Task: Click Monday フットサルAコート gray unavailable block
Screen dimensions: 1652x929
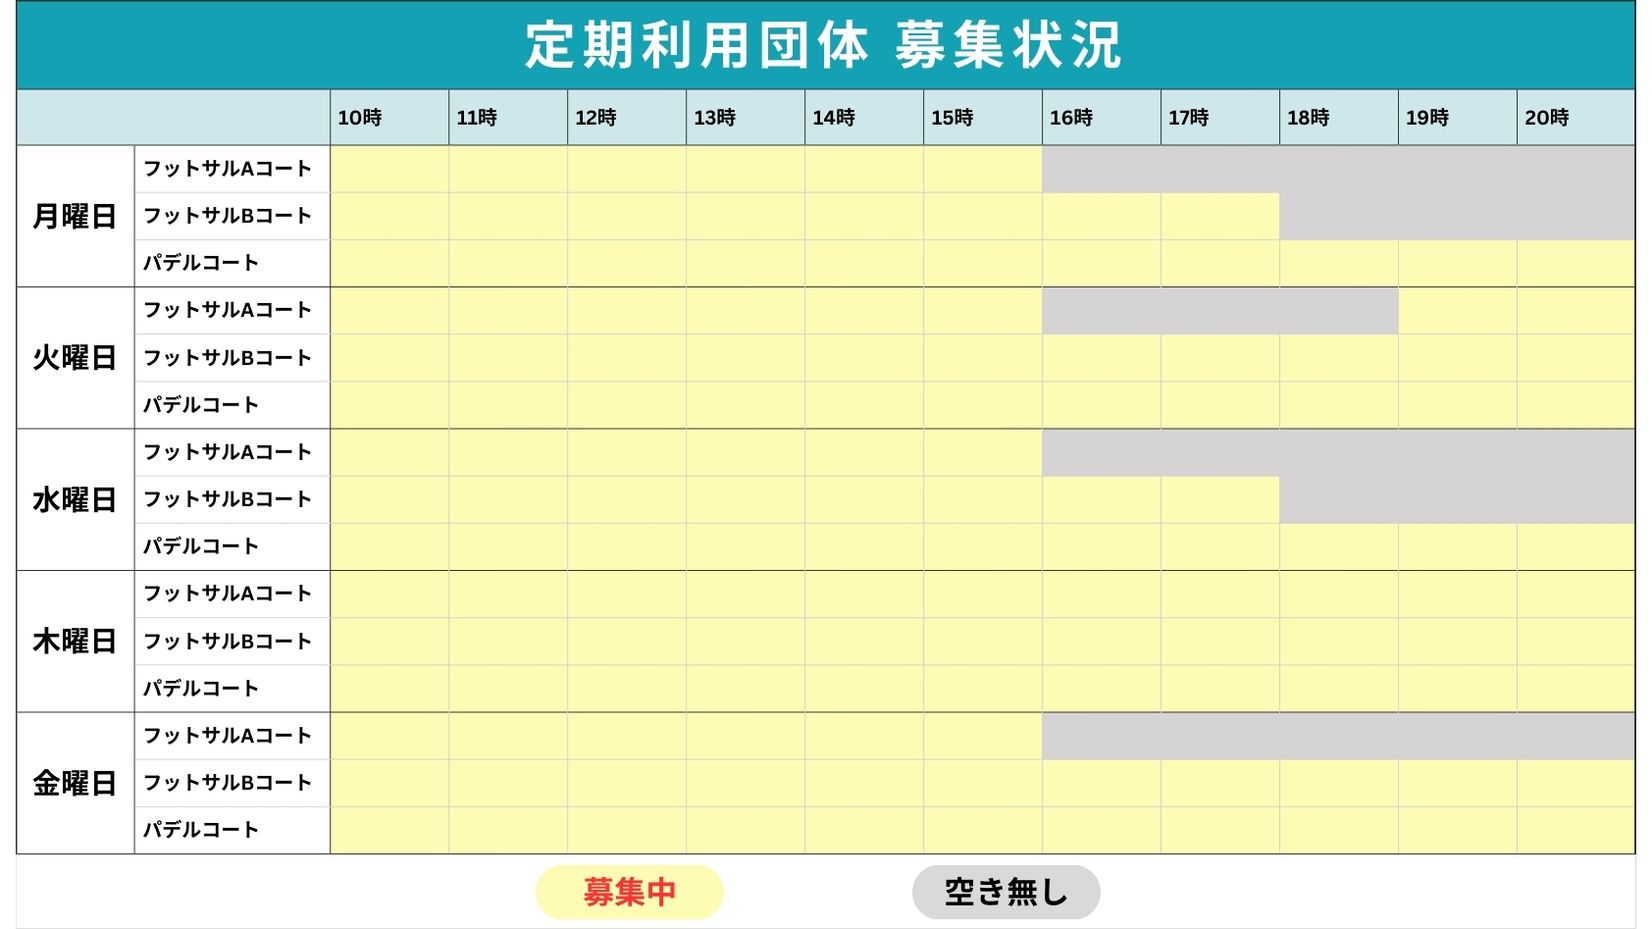Action: point(1338,169)
